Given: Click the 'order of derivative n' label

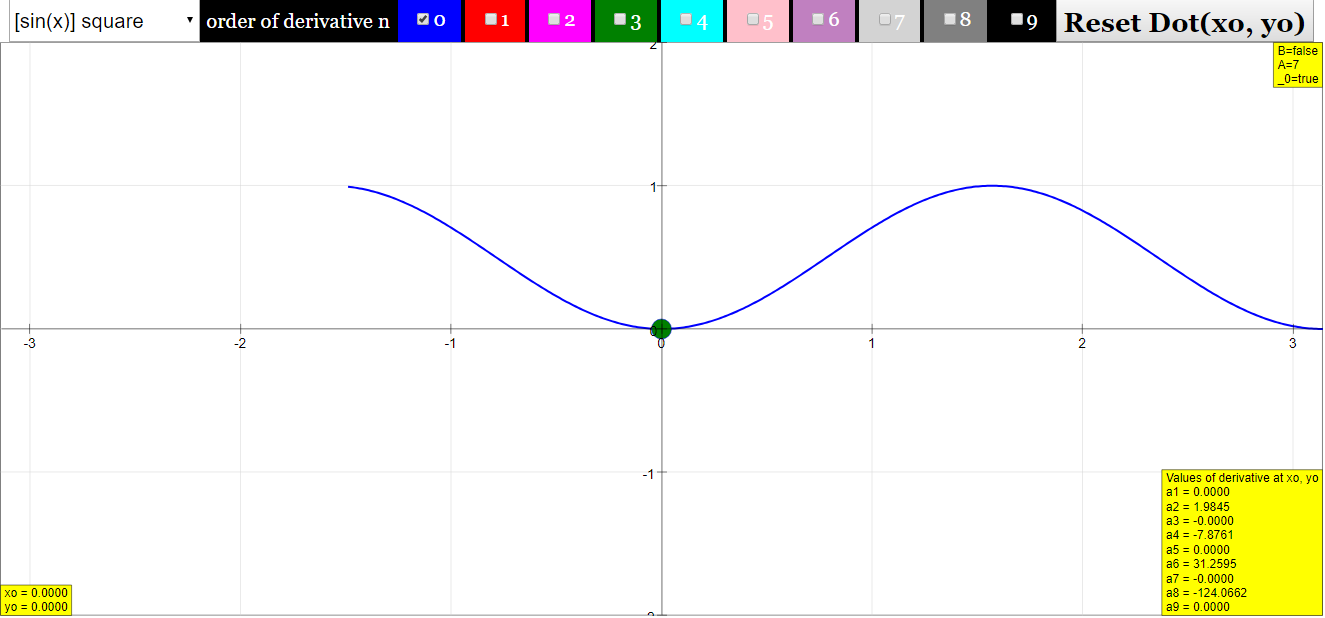Looking at the screenshot, I should 298,22.
